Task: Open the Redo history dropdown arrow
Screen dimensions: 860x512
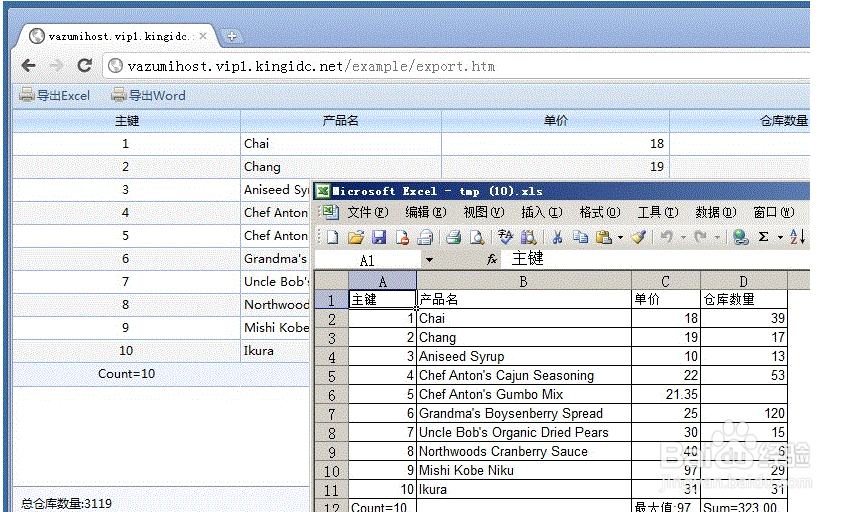Action: [x=717, y=237]
